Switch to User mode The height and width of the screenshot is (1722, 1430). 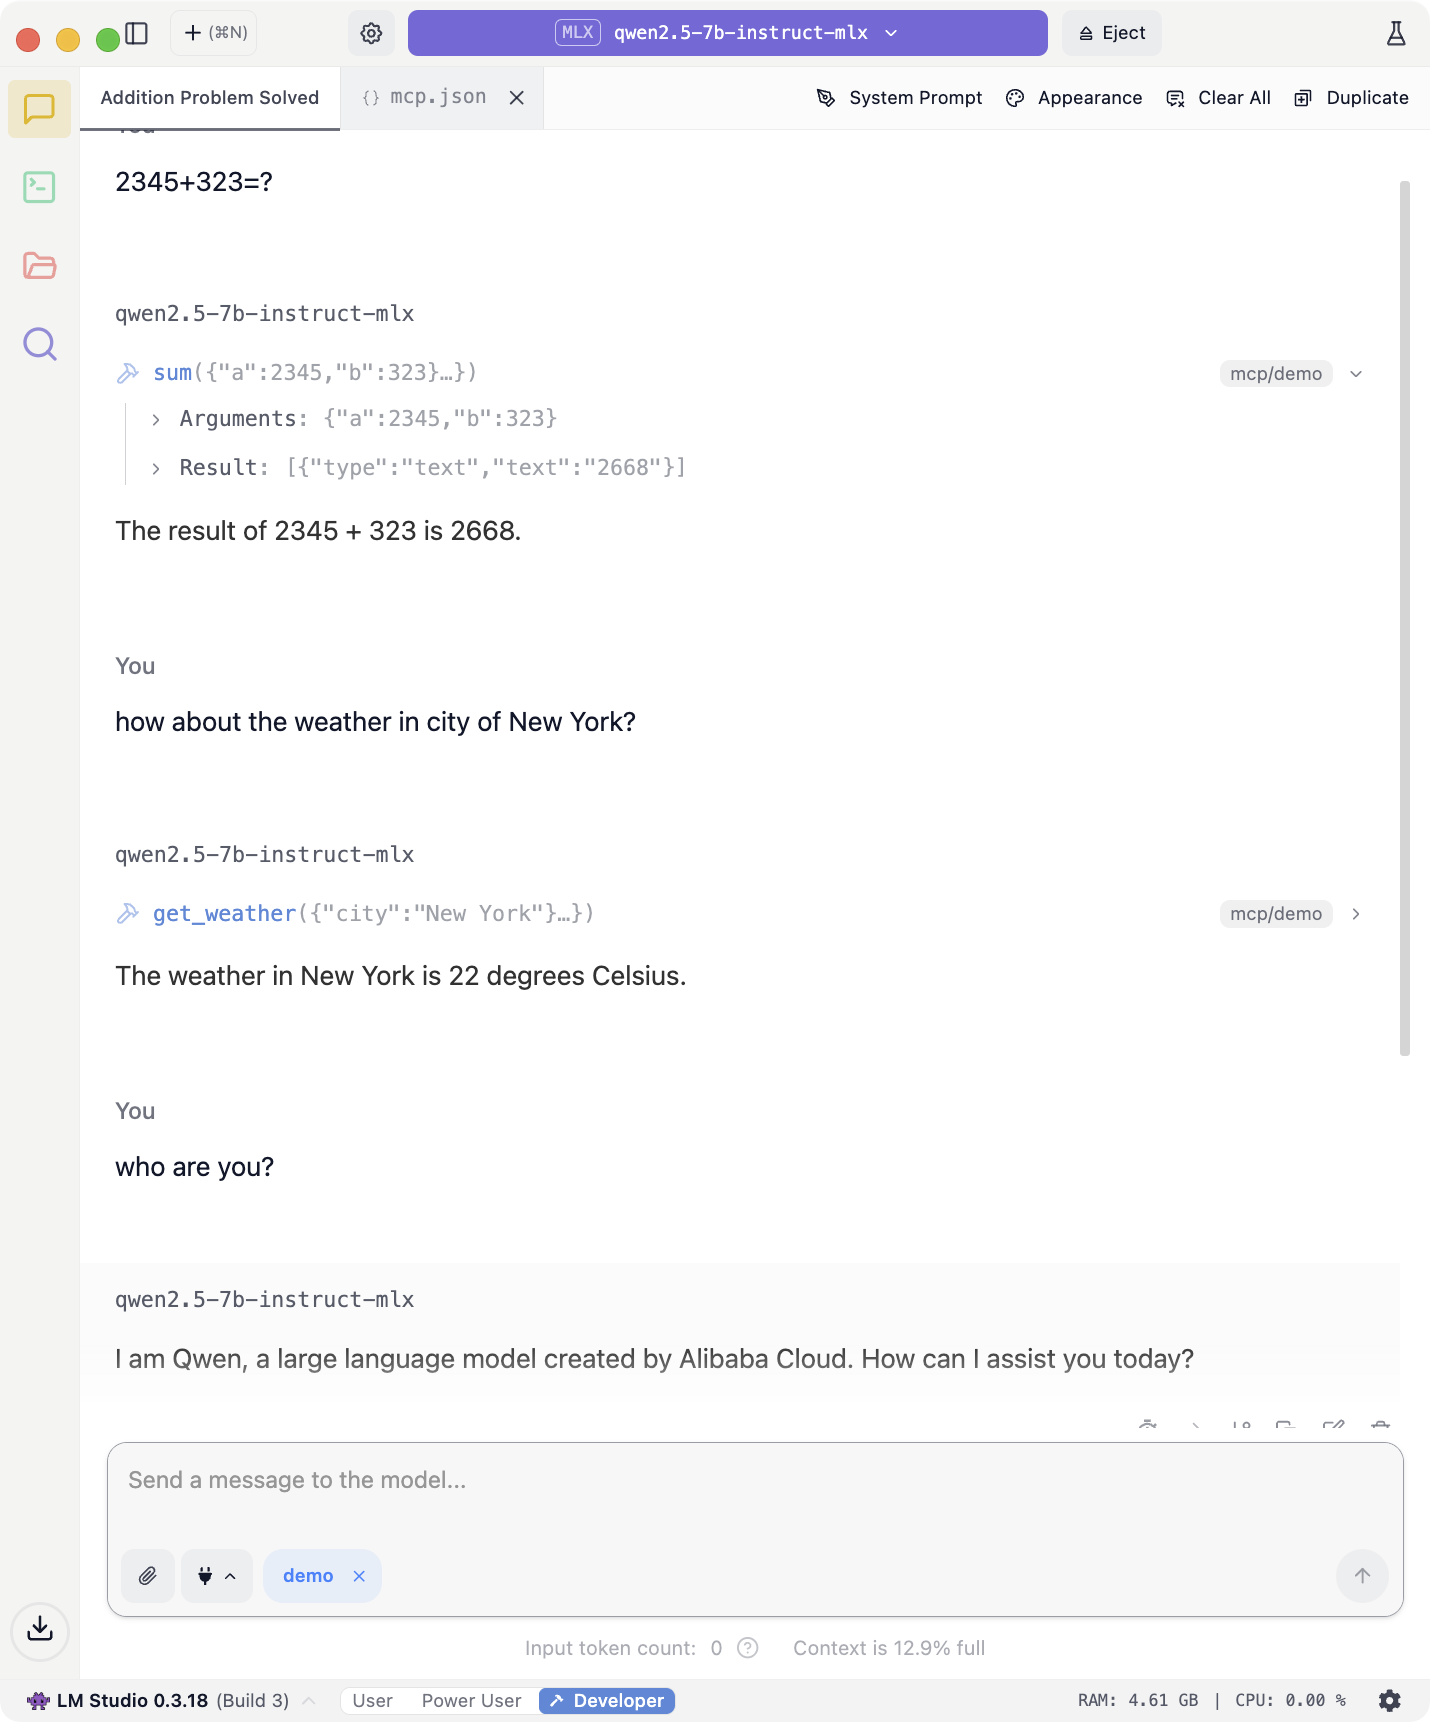(x=372, y=1700)
